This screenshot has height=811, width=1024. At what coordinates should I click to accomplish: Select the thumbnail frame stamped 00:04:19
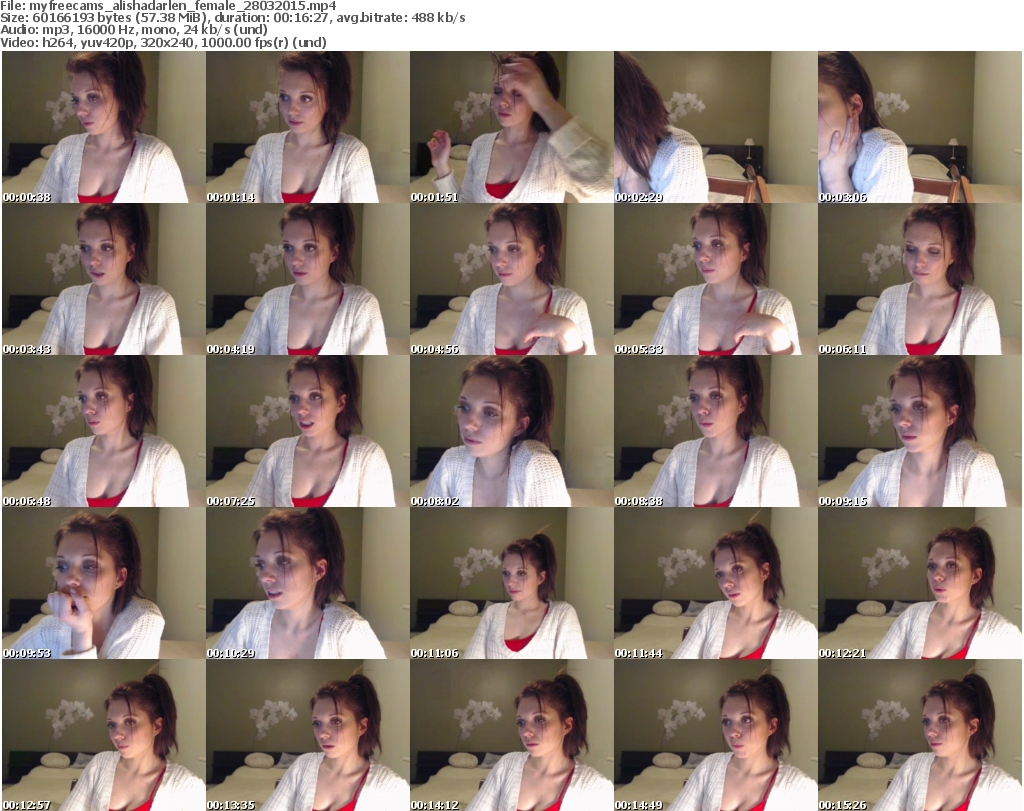click(308, 279)
